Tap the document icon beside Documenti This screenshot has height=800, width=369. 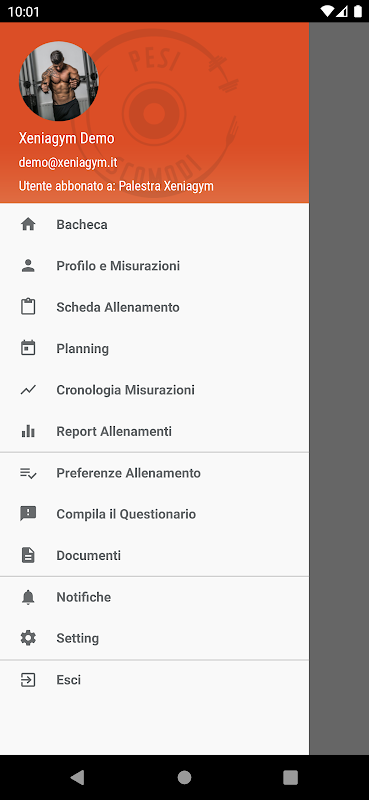(x=28, y=555)
